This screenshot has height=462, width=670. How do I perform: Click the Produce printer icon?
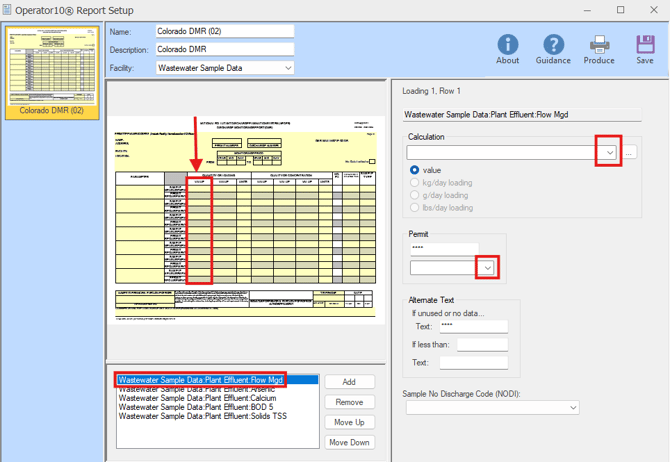click(x=599, y=46)
